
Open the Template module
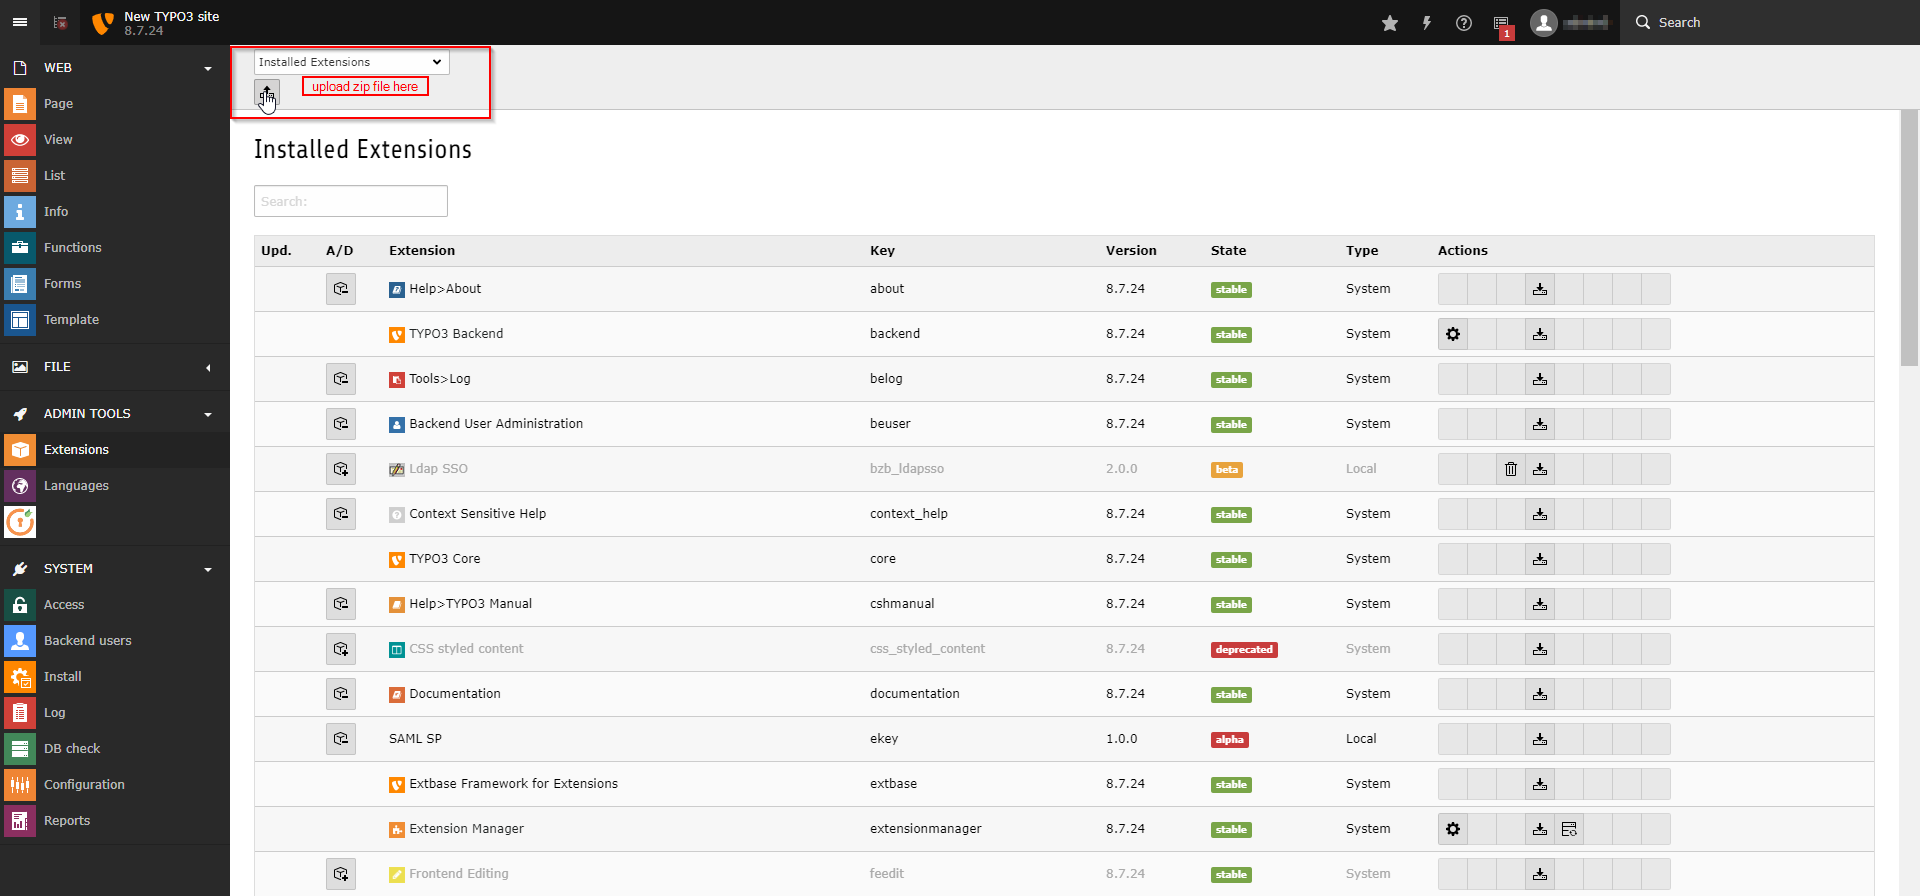click(x=115, y=320)
